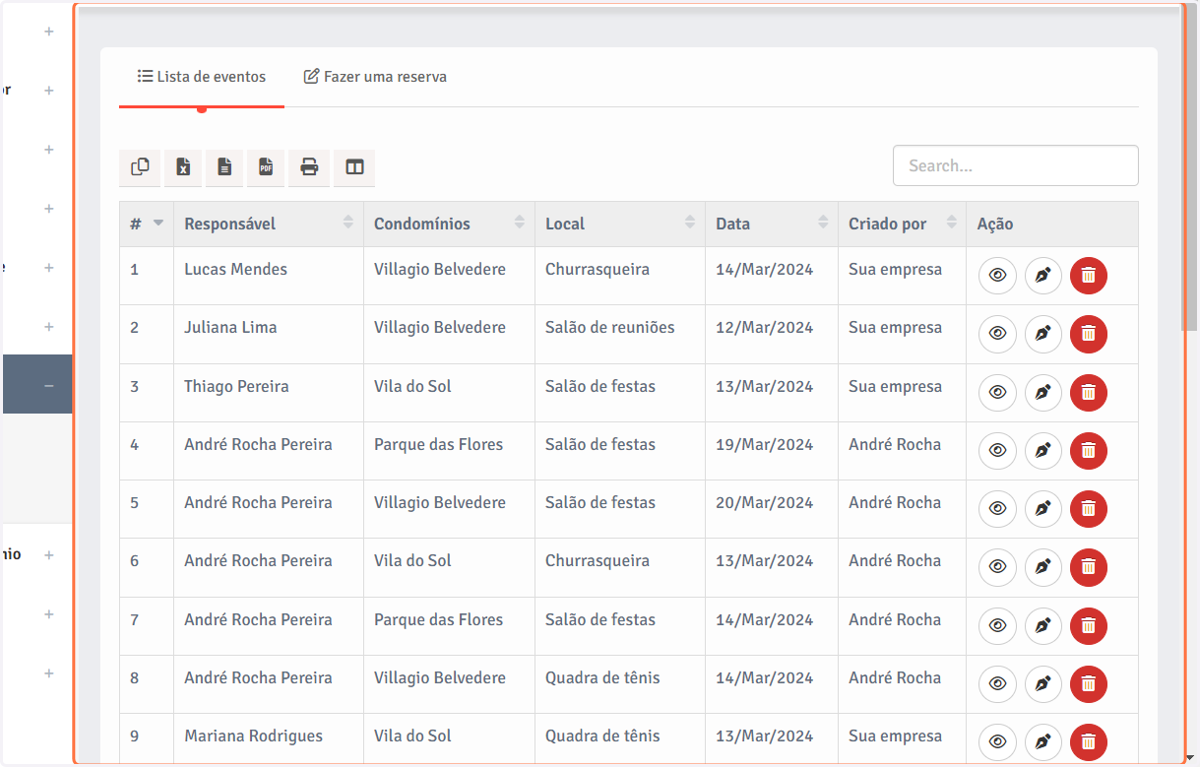Screen dimensions: 1200x767
Task: Edit row 4 Parque das Flores reservation
Action: (x=1043, y=451)
